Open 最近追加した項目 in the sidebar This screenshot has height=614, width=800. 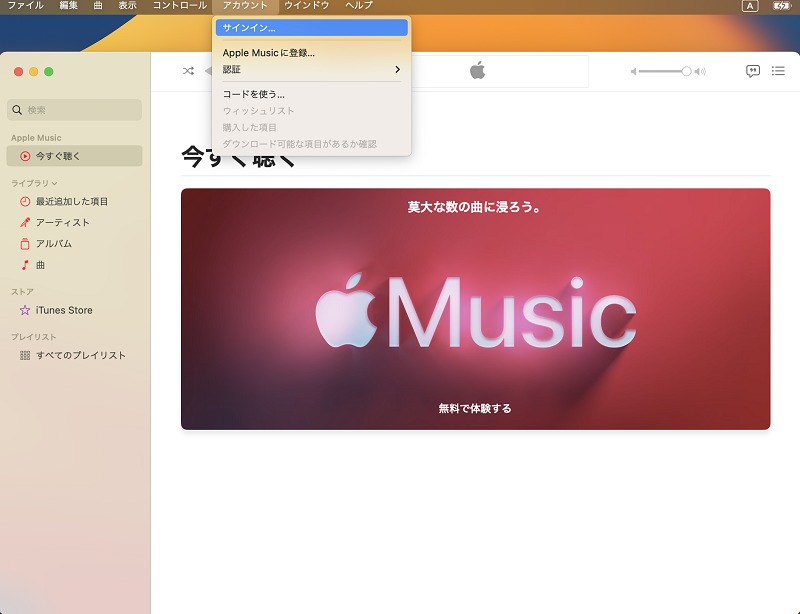[x=74, y=202]
